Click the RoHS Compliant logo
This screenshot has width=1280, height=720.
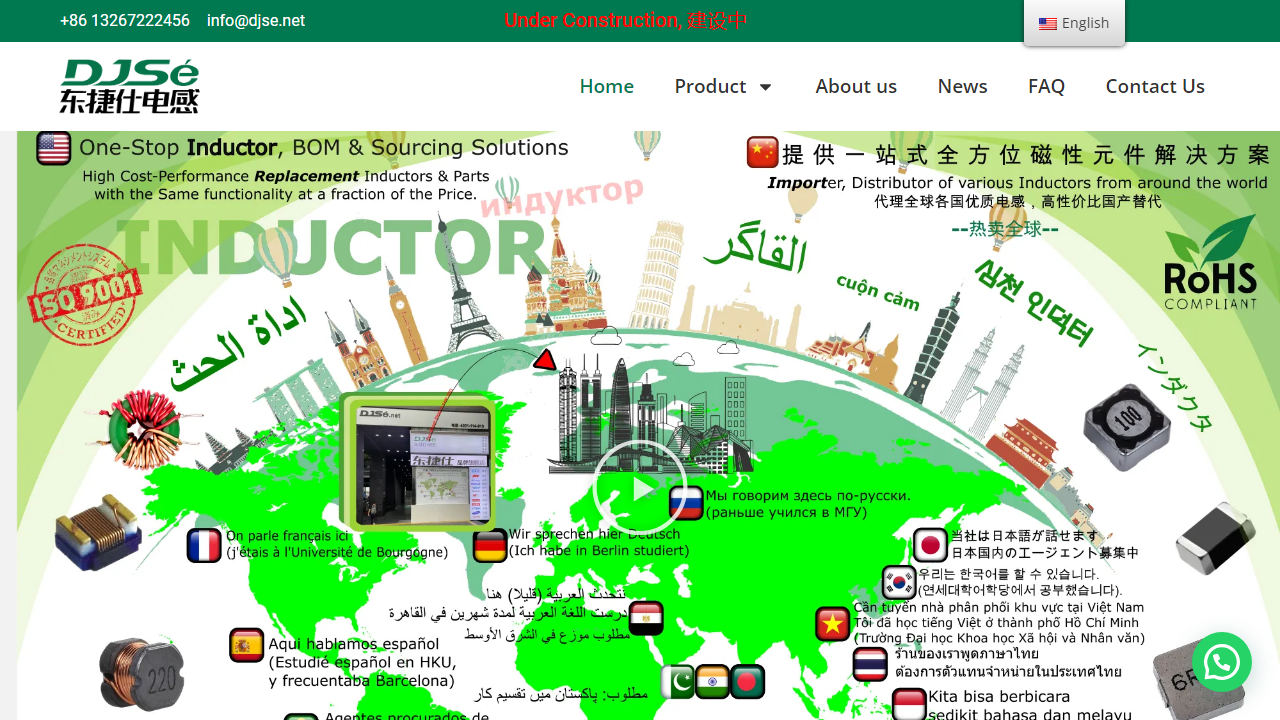point(1210,263)
